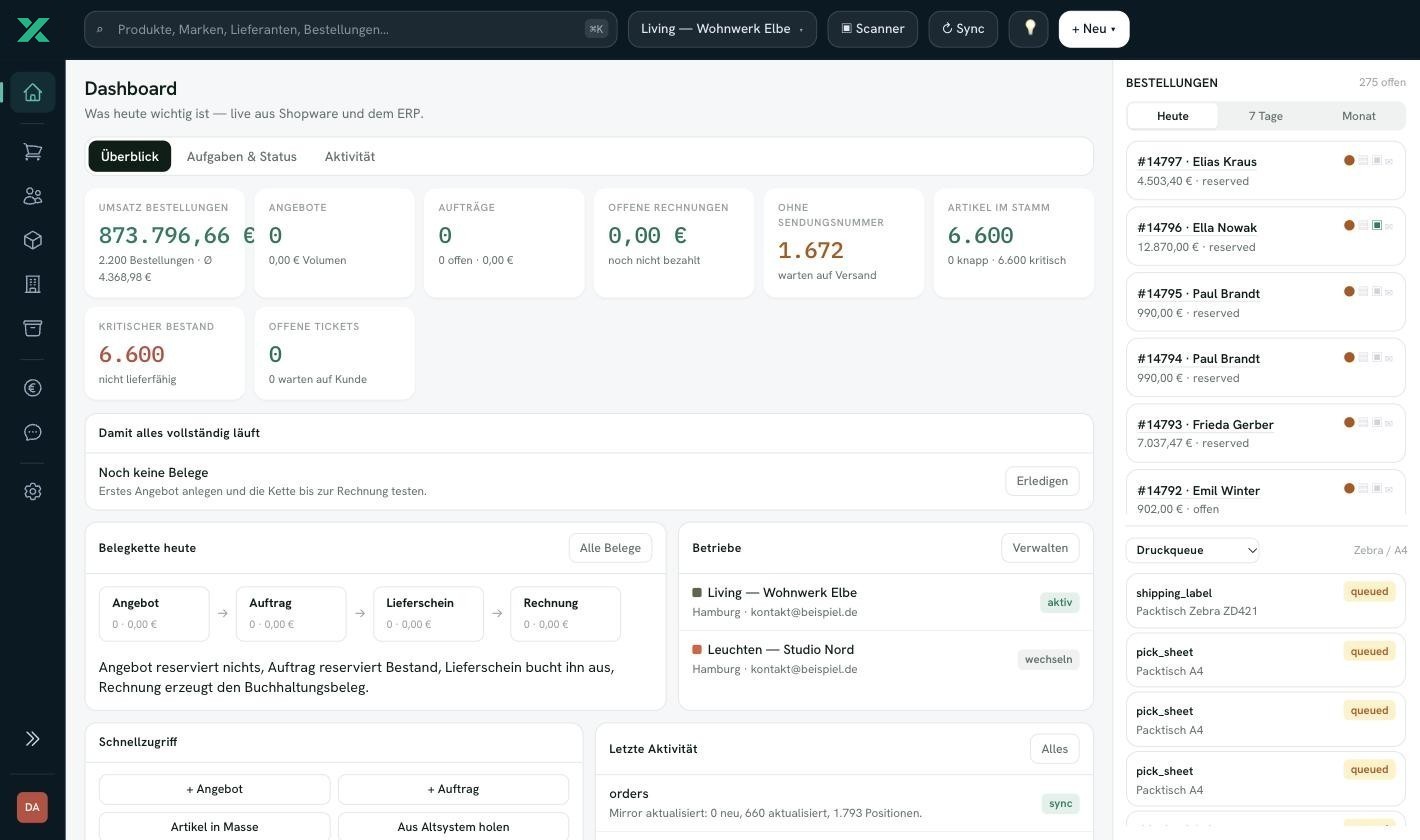
Task: Open the customers (people) sidebar icon
Action: 32,196
